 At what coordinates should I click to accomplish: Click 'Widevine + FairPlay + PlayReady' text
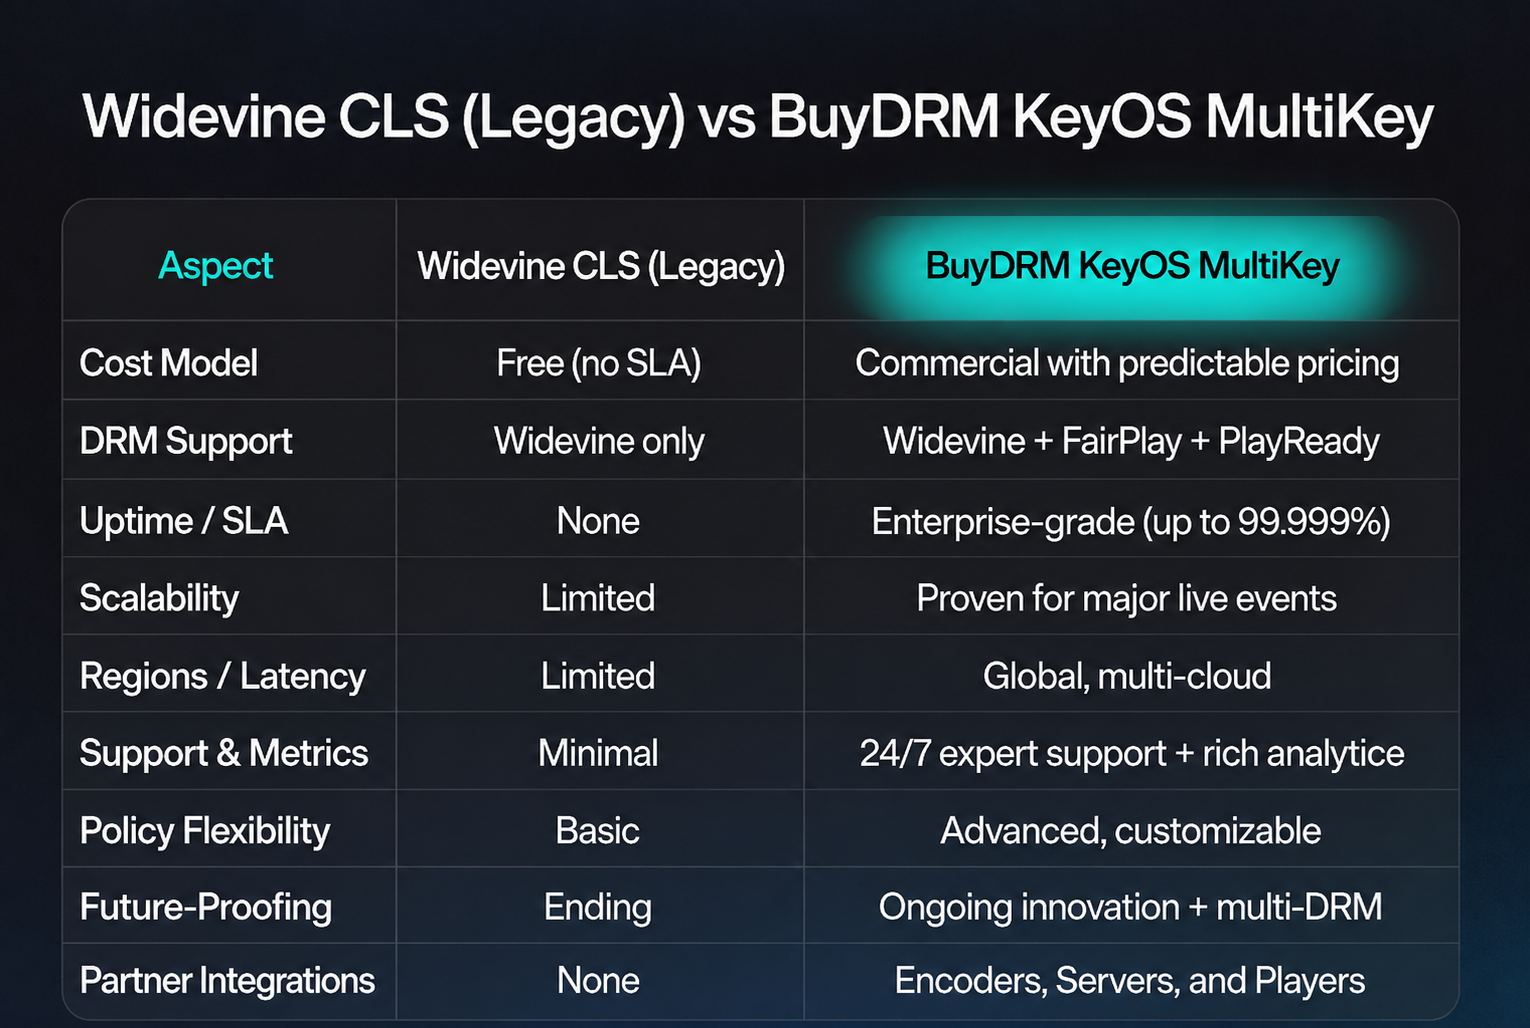1131,441
